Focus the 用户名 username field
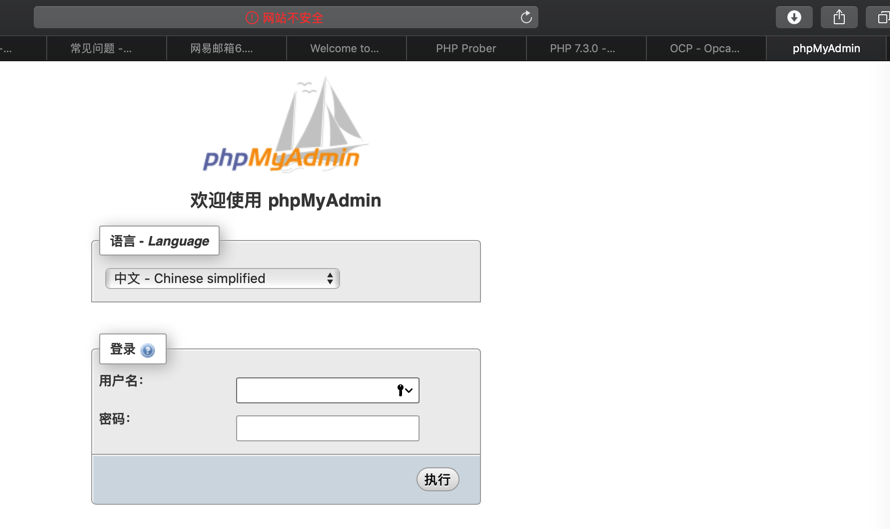The height and width of the screenshot is (529, 890). coord(328,390)
